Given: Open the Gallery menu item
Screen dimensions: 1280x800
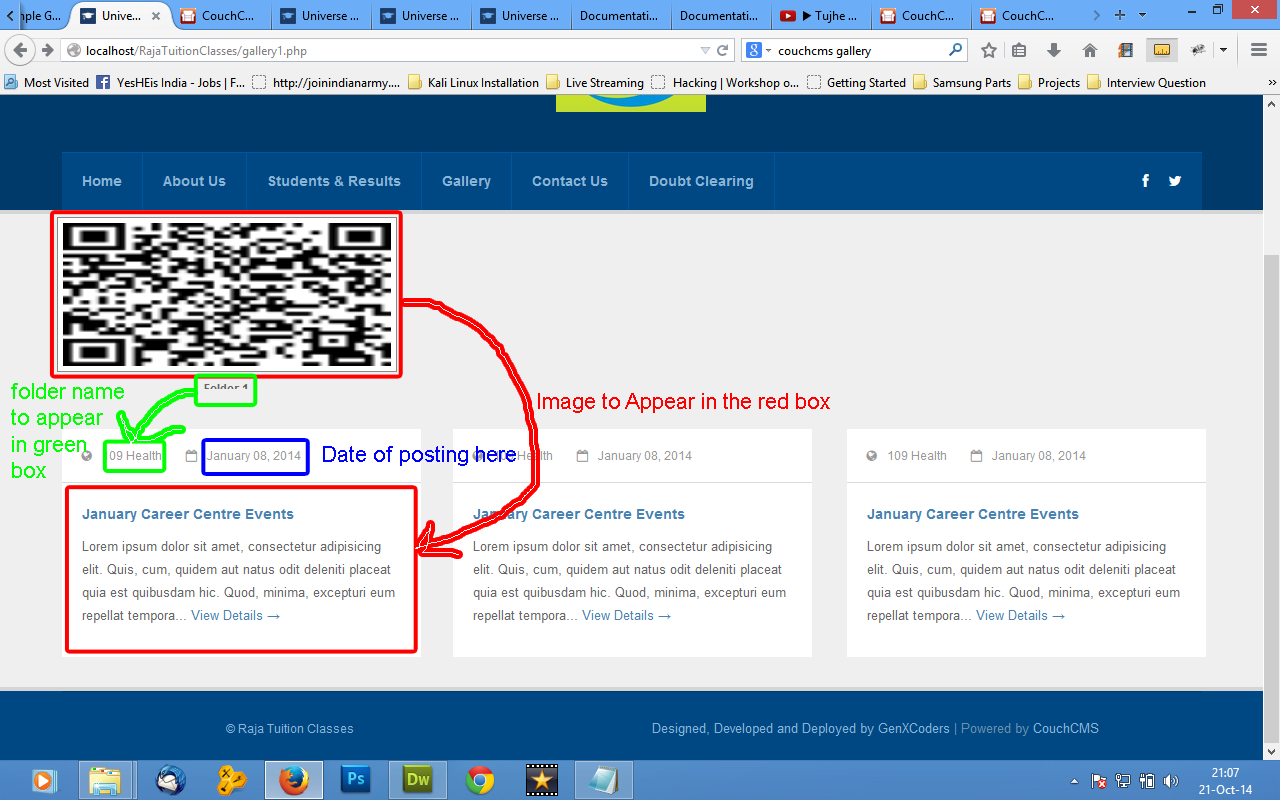Looking at the screenshot, I should click(466, 181).
